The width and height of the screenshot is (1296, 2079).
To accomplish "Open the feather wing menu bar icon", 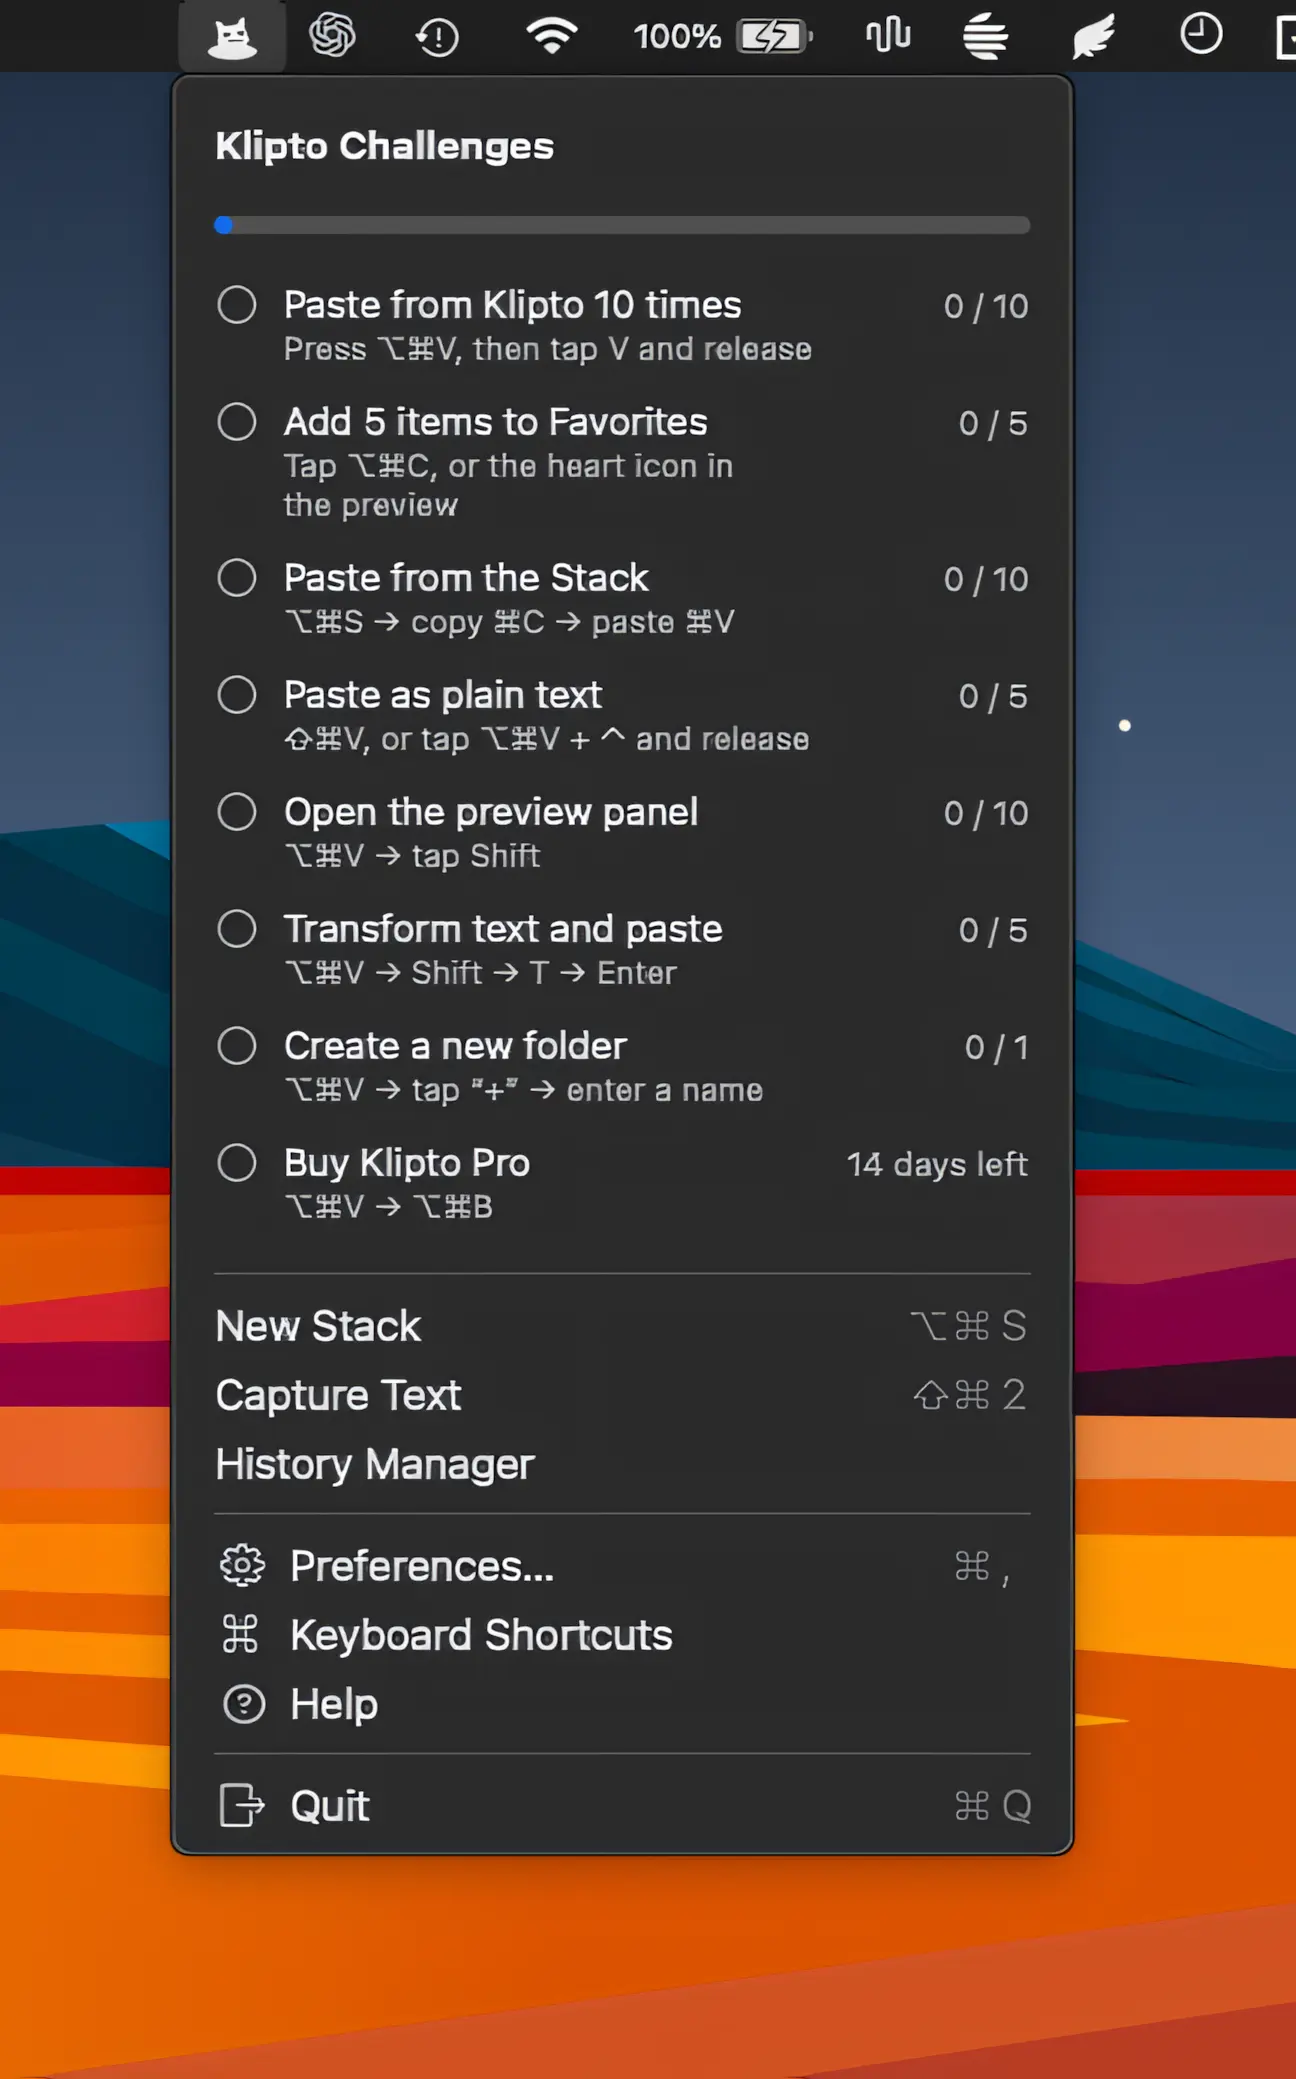I will 1093,37.
